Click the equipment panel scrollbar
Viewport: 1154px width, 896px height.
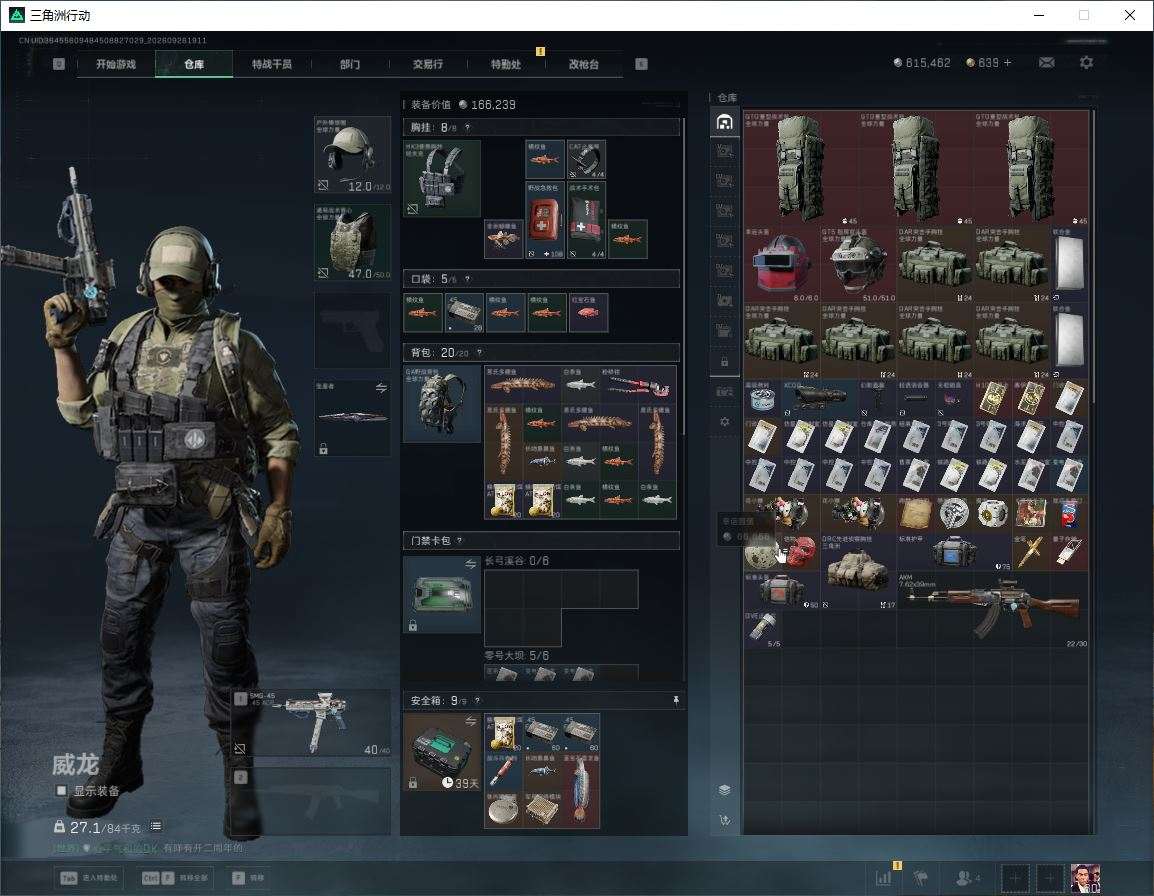[684, 276]
